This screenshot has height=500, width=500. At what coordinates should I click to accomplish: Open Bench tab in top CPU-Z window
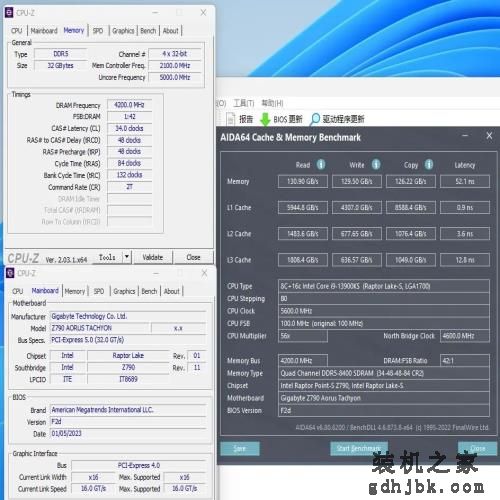tap(148, 31)
